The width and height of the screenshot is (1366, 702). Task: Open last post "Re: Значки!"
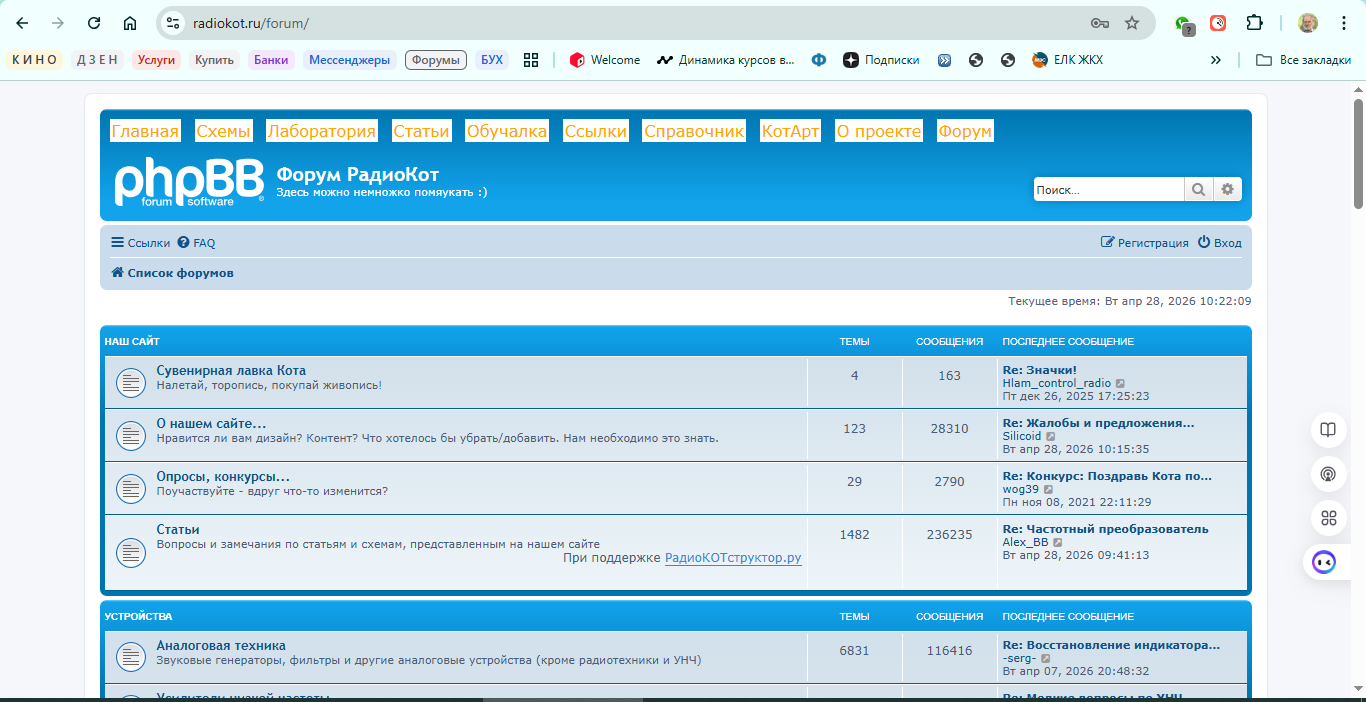click(1040, 370)
